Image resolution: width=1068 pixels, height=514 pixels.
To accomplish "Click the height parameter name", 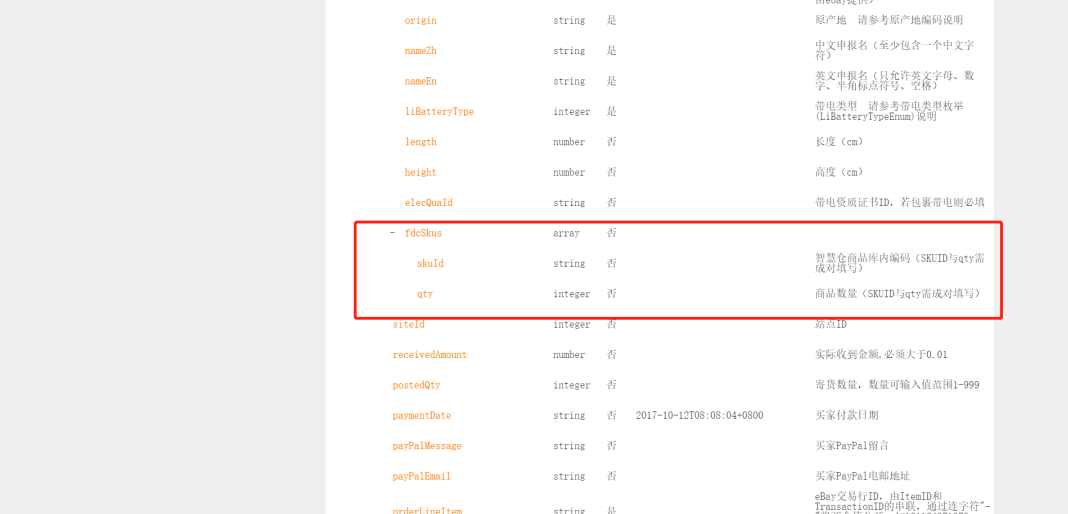I will [x=420, y=172].
